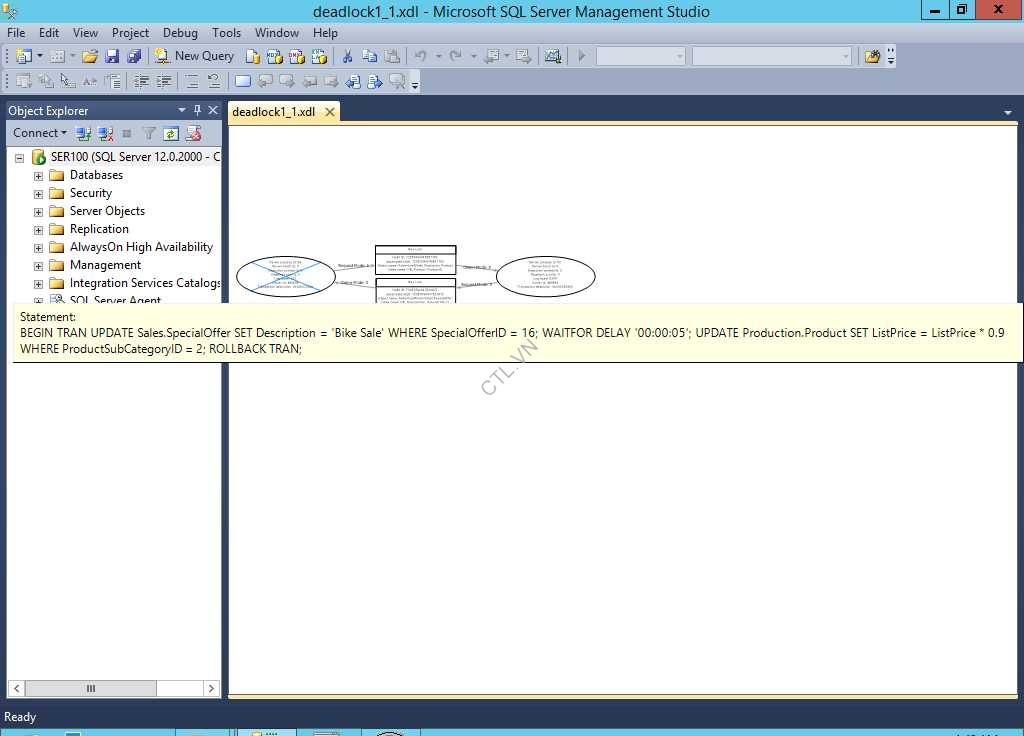Open the Debug menu
1024x736 pixels.
tap(180, 33)
